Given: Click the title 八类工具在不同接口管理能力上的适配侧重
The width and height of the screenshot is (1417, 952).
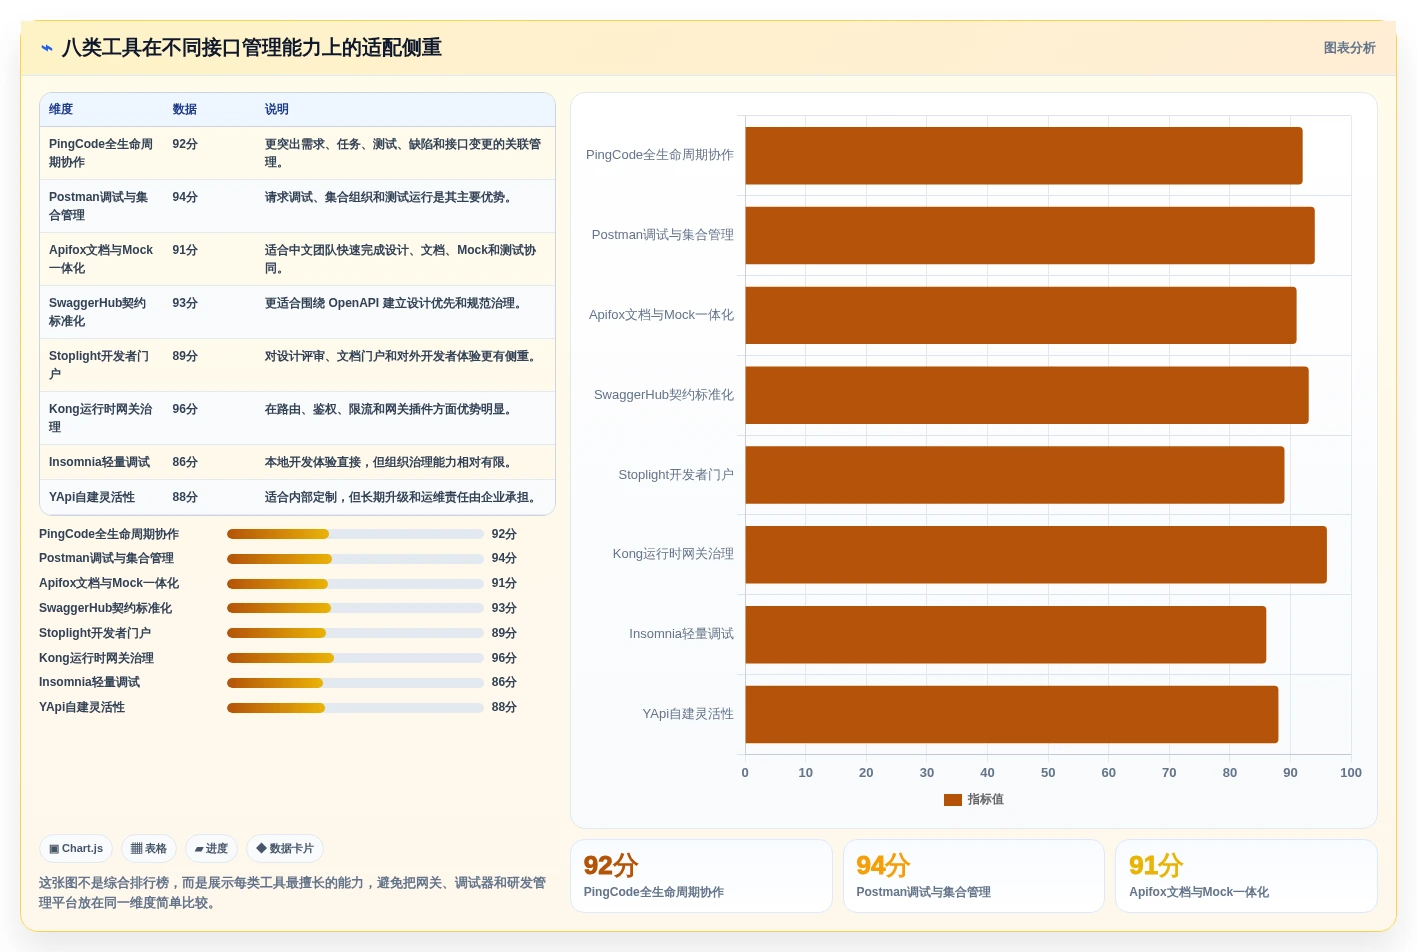Looking at the screenshot, I should pos(252,48).
